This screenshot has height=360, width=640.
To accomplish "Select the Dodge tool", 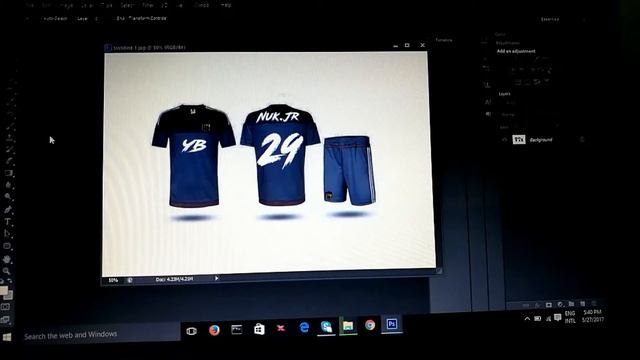I will [x=8, y=197].
